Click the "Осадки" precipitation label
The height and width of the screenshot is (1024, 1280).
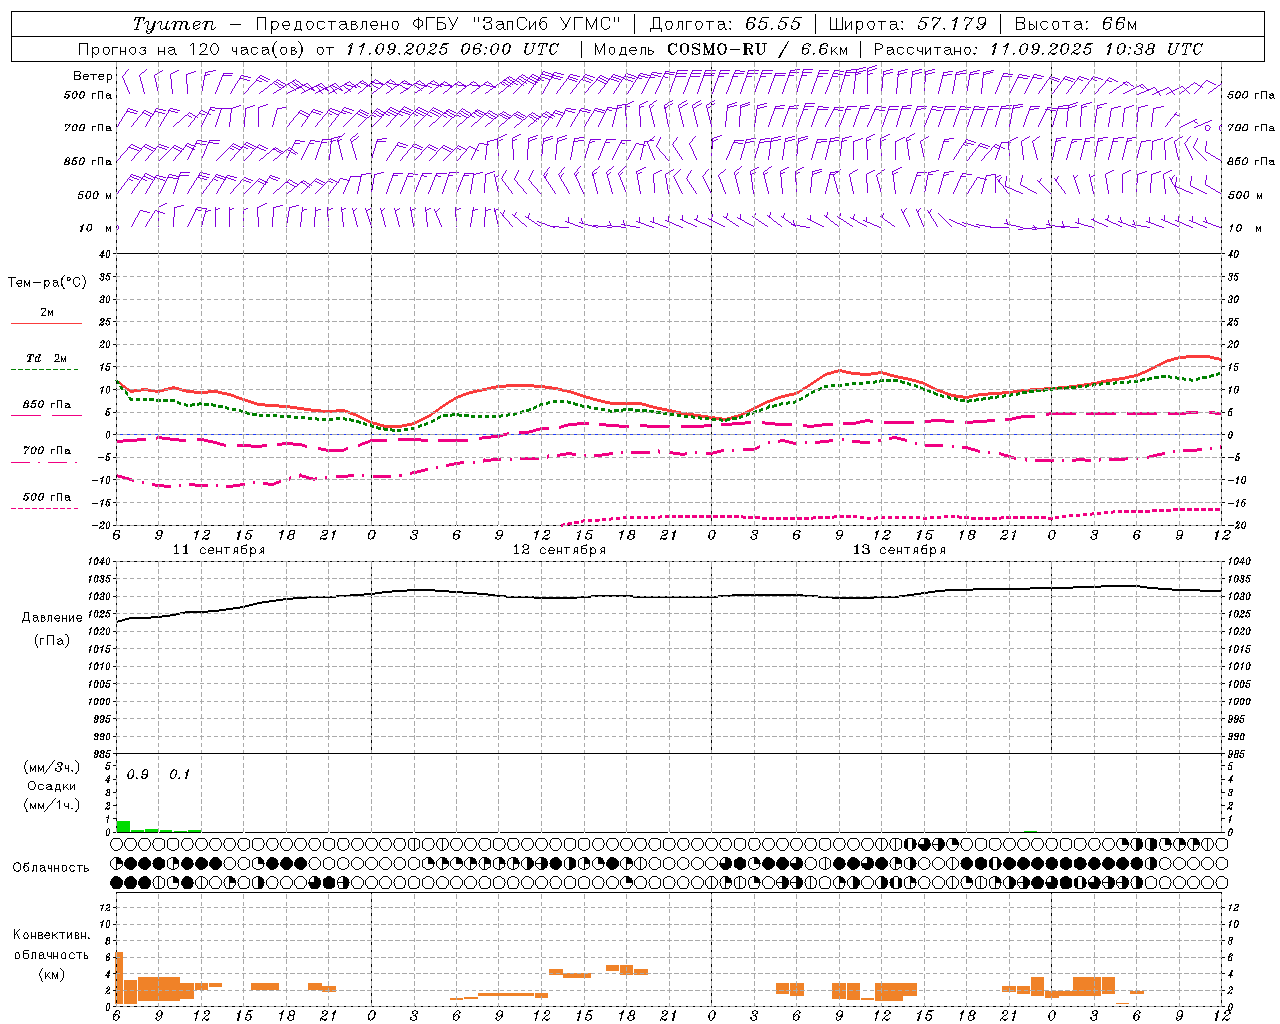[52, 786]
